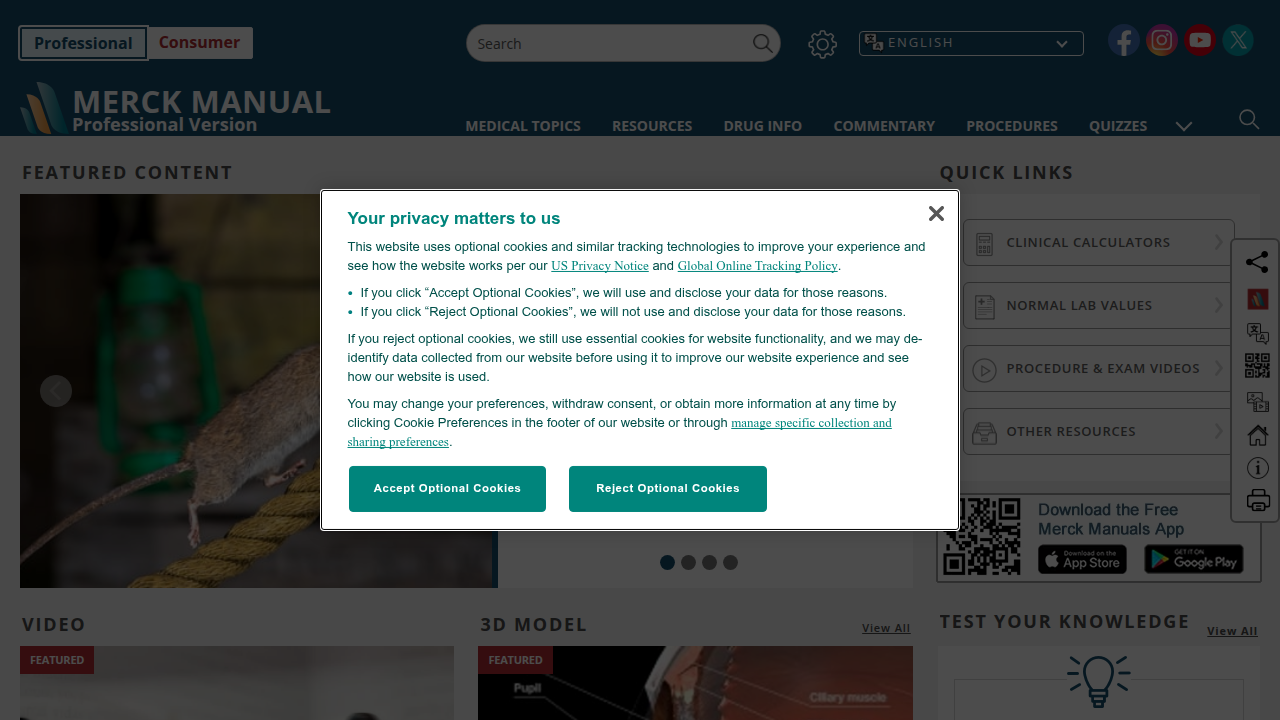Expand the extra navigation menu chevron
This screenshot has width=1280, height=720.
(1184, 126)
